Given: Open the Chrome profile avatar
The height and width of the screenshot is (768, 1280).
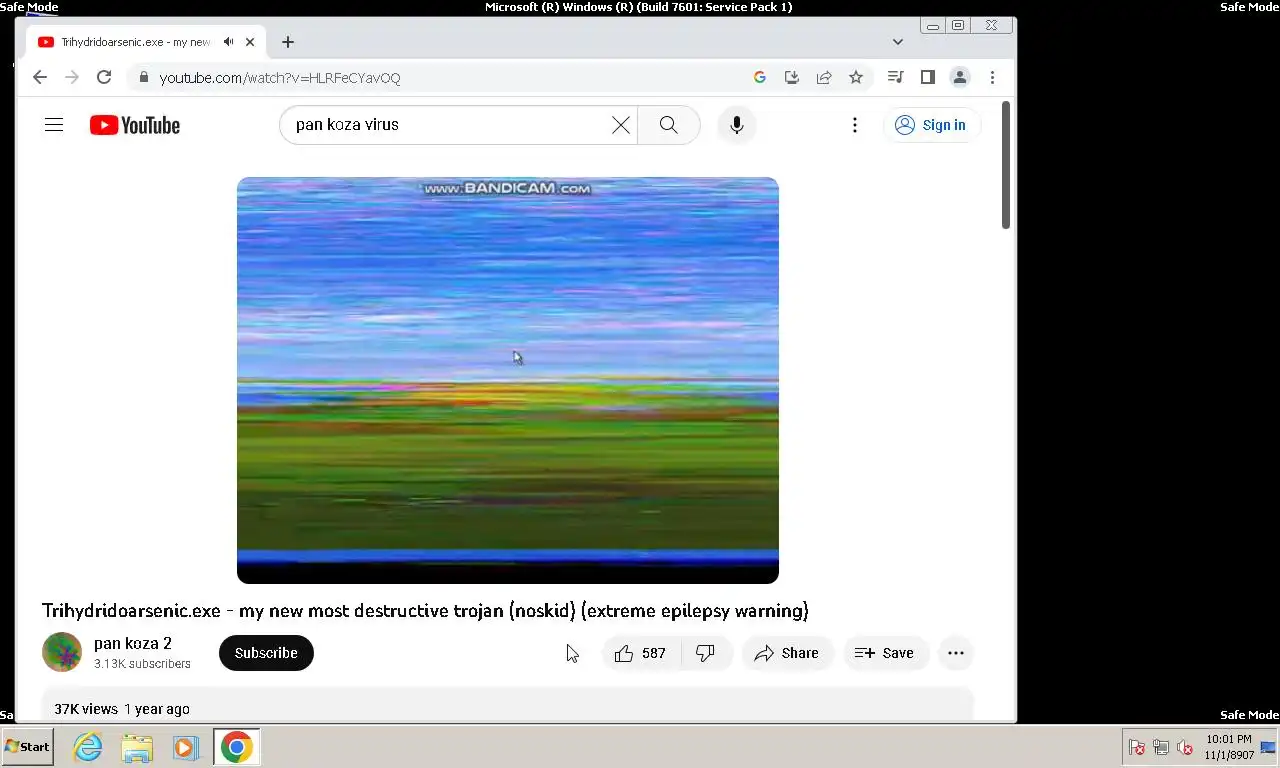Looking at the screenshot, I should (x=960, y=77).
